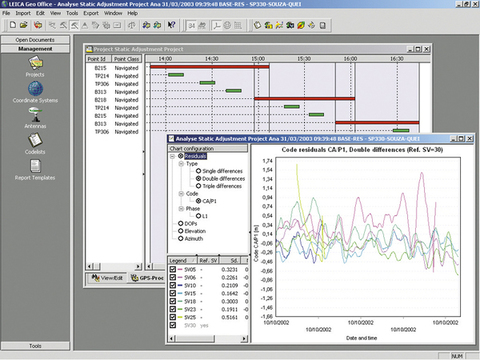This screenshot has width=480, height=360.
Task: Collapse the Residuals tree node
Action: 172,156
